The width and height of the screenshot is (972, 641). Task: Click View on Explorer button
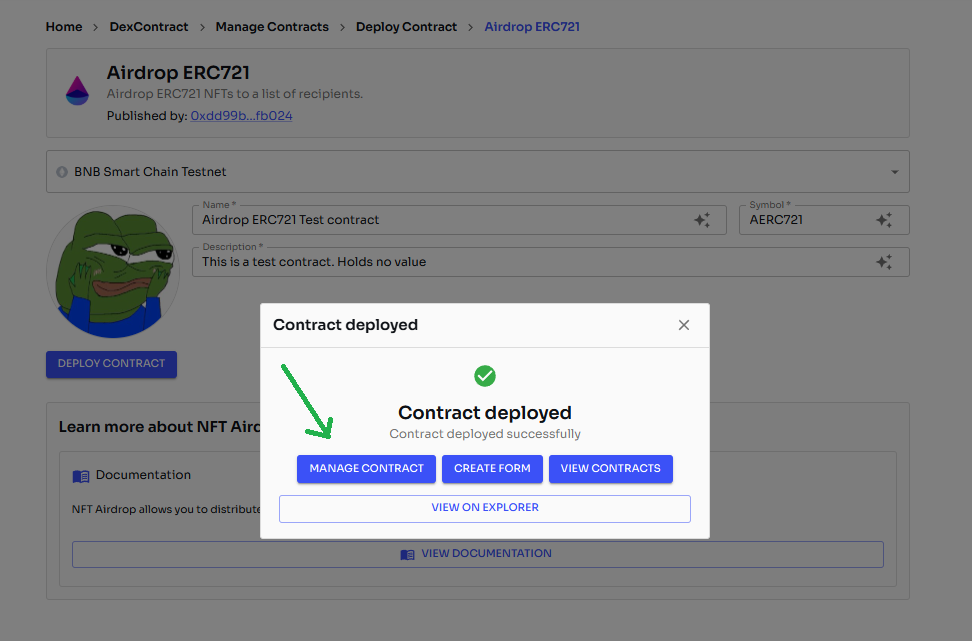coord(485,508)
